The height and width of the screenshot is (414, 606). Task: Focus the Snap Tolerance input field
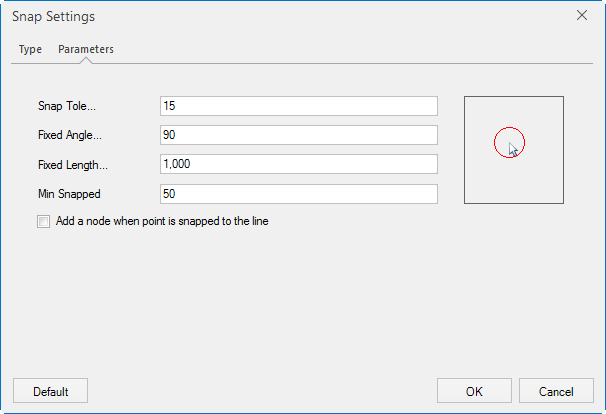coord(298,106)
